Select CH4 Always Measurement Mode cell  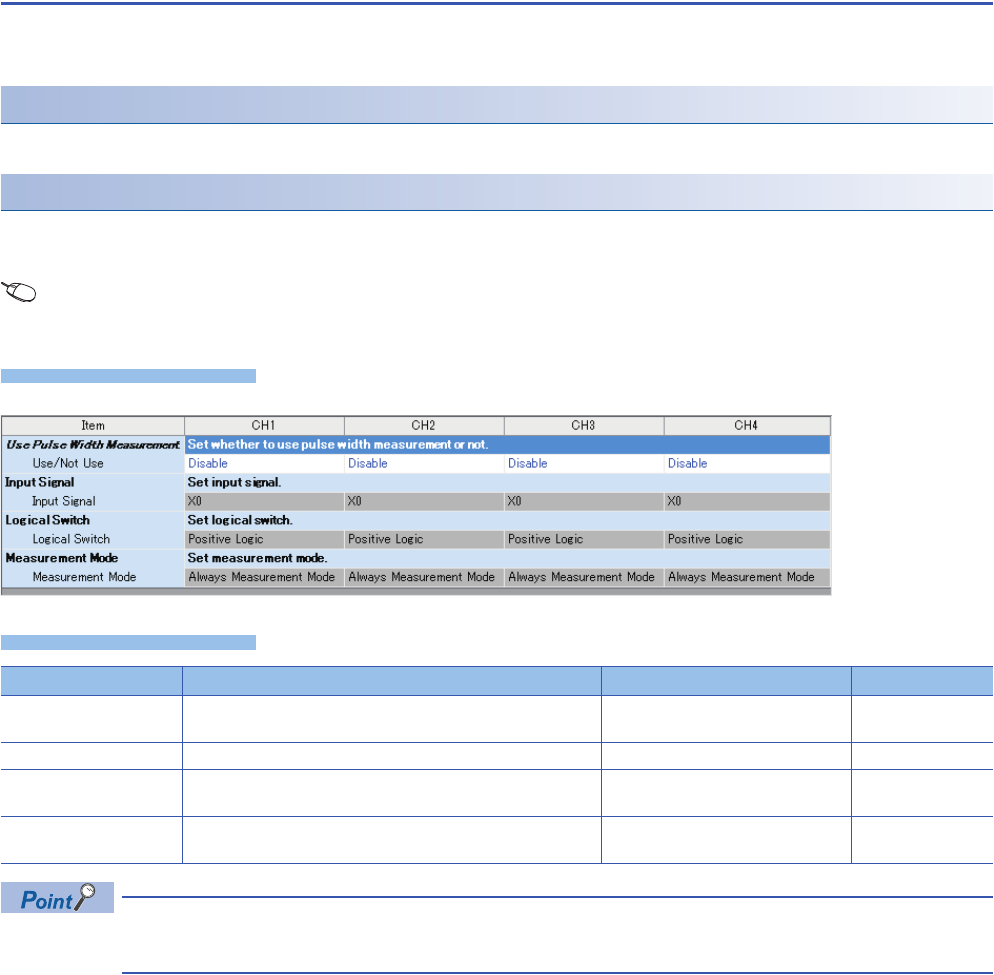click(x=746, y=577)
